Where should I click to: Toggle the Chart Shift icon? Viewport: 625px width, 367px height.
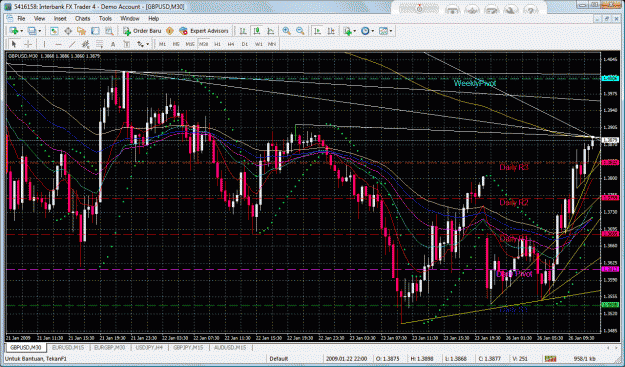(x=331, y=31)
